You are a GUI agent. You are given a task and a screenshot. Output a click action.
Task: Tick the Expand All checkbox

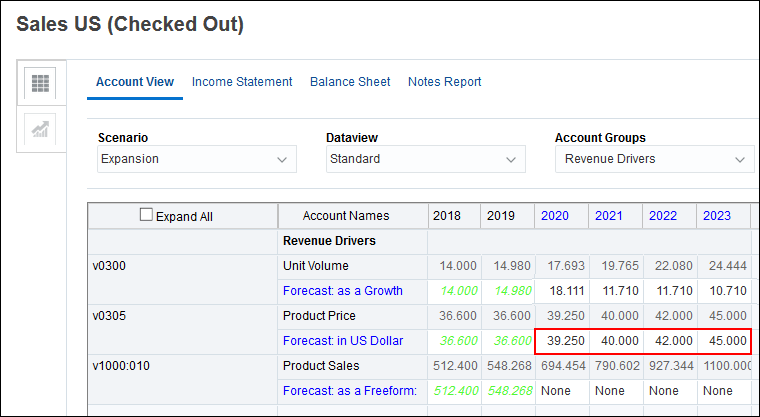tap(146, 215)
